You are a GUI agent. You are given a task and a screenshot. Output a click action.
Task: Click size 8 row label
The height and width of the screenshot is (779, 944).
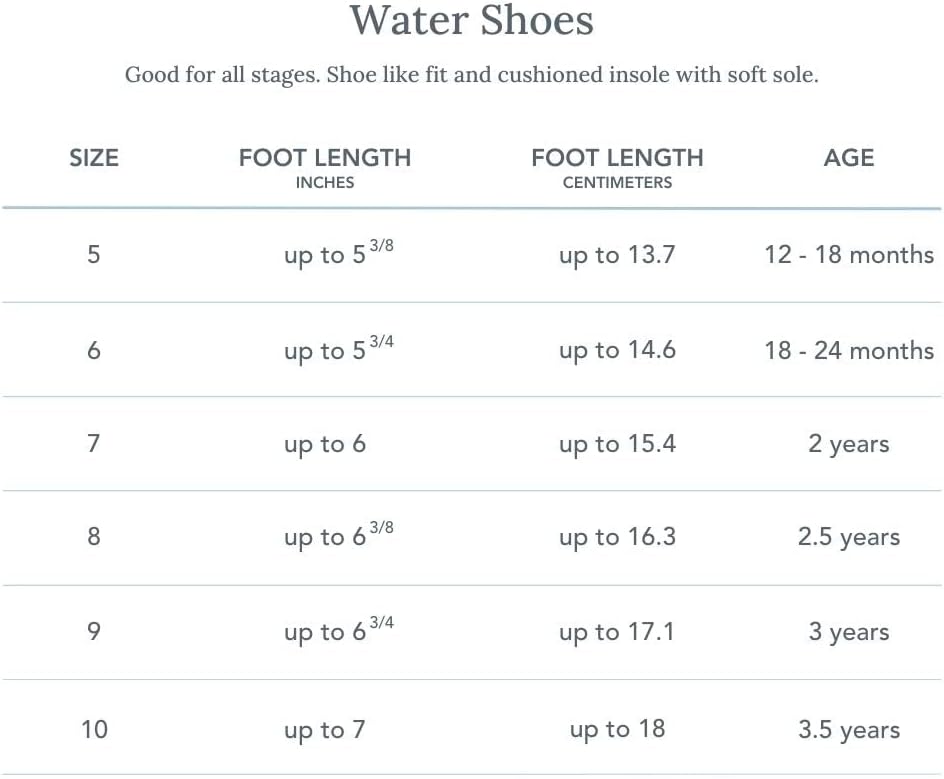coord(93,536)
